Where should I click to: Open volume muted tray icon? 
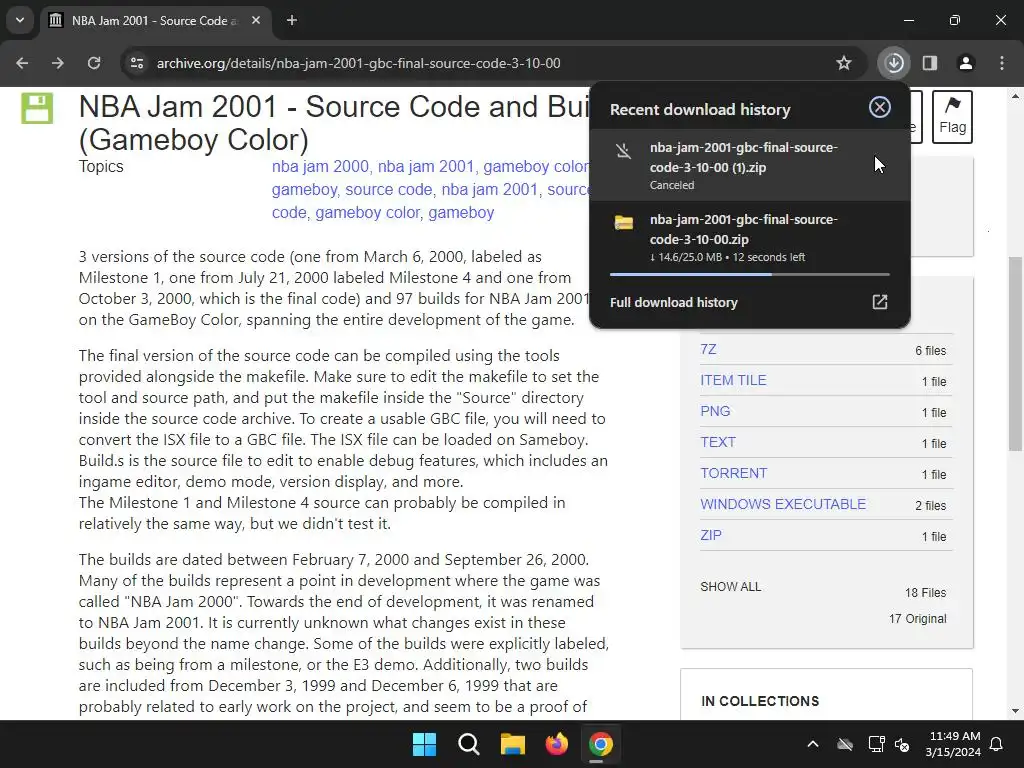pyautogui.click(x=903, y=744)
